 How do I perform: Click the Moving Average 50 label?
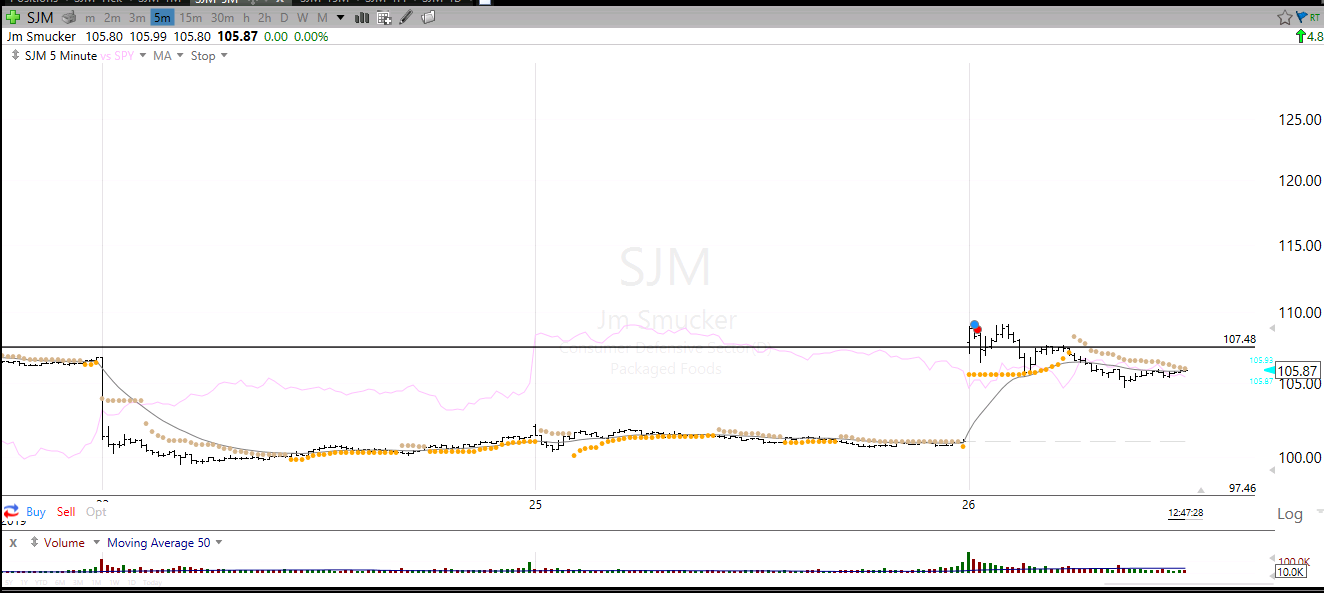tap(158, 543)
